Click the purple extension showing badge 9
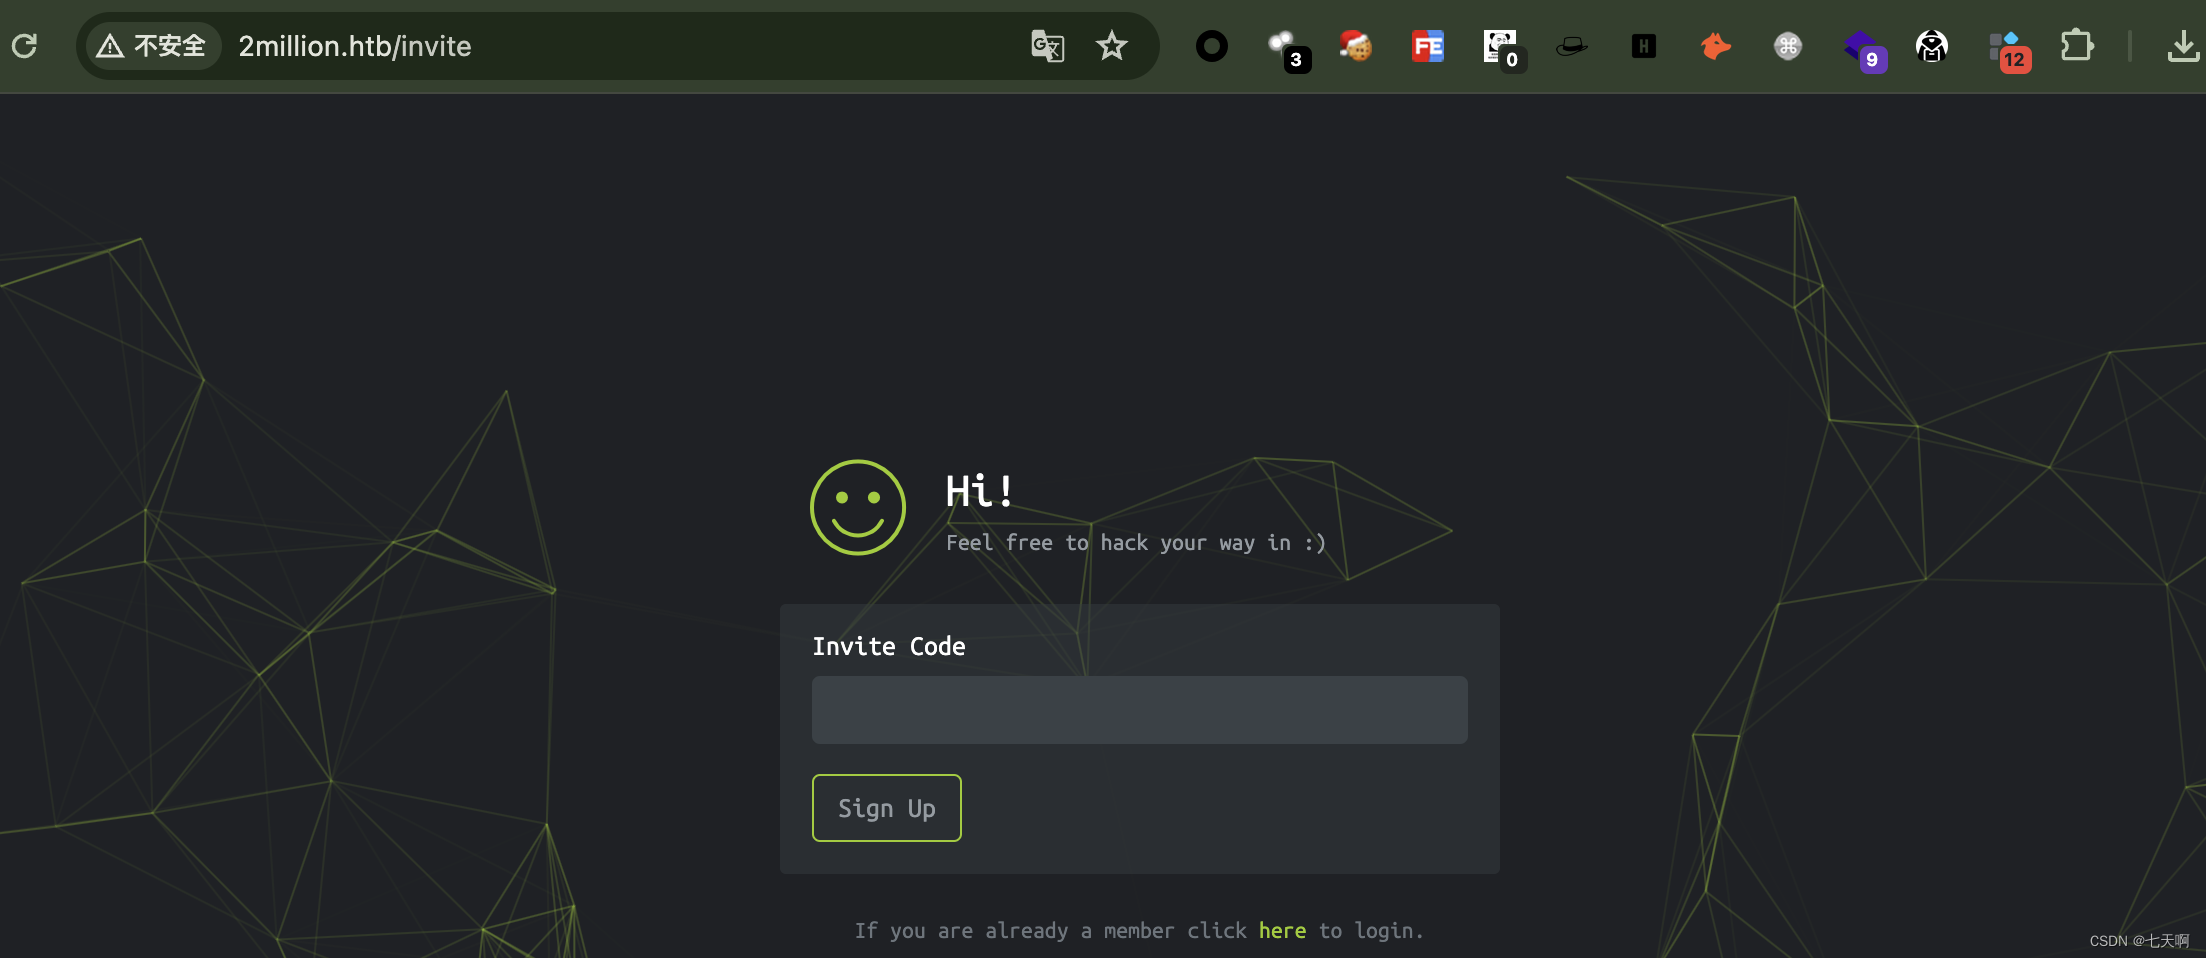The image size is (2206, 958). 1862,45
